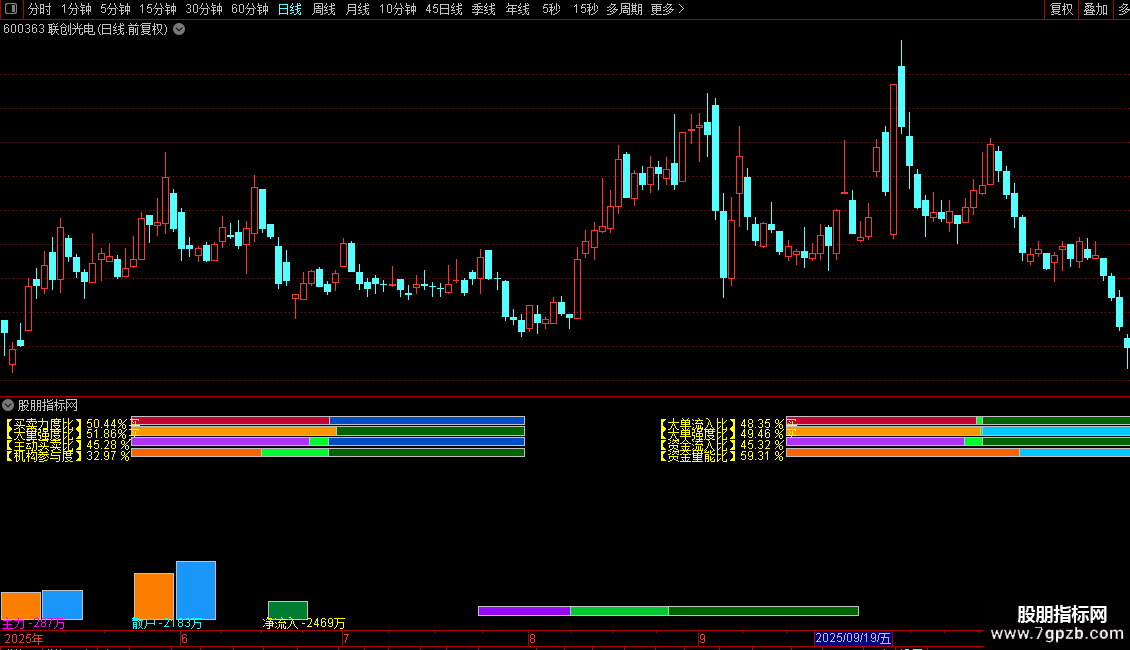This screenshot has width=1130, height=650.
Task: Open dropdown arrow beside 联创光电 title
Action: pyautogui.click(x=179, y=30)
